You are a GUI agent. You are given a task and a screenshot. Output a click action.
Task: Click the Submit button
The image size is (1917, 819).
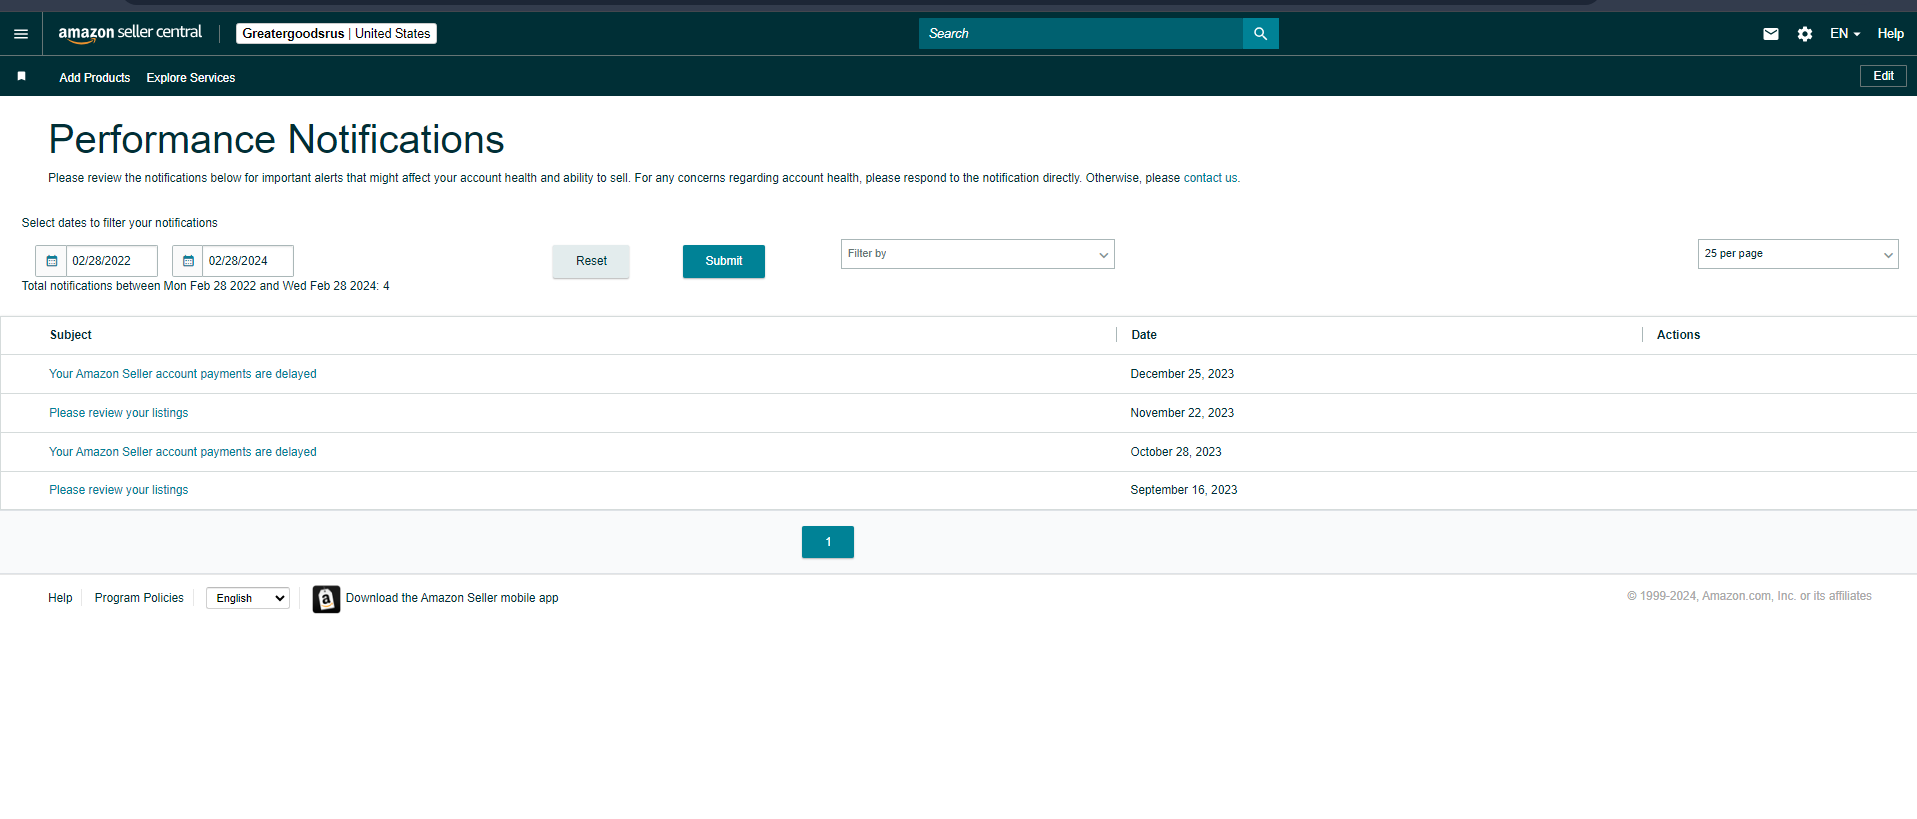point(723,261)
